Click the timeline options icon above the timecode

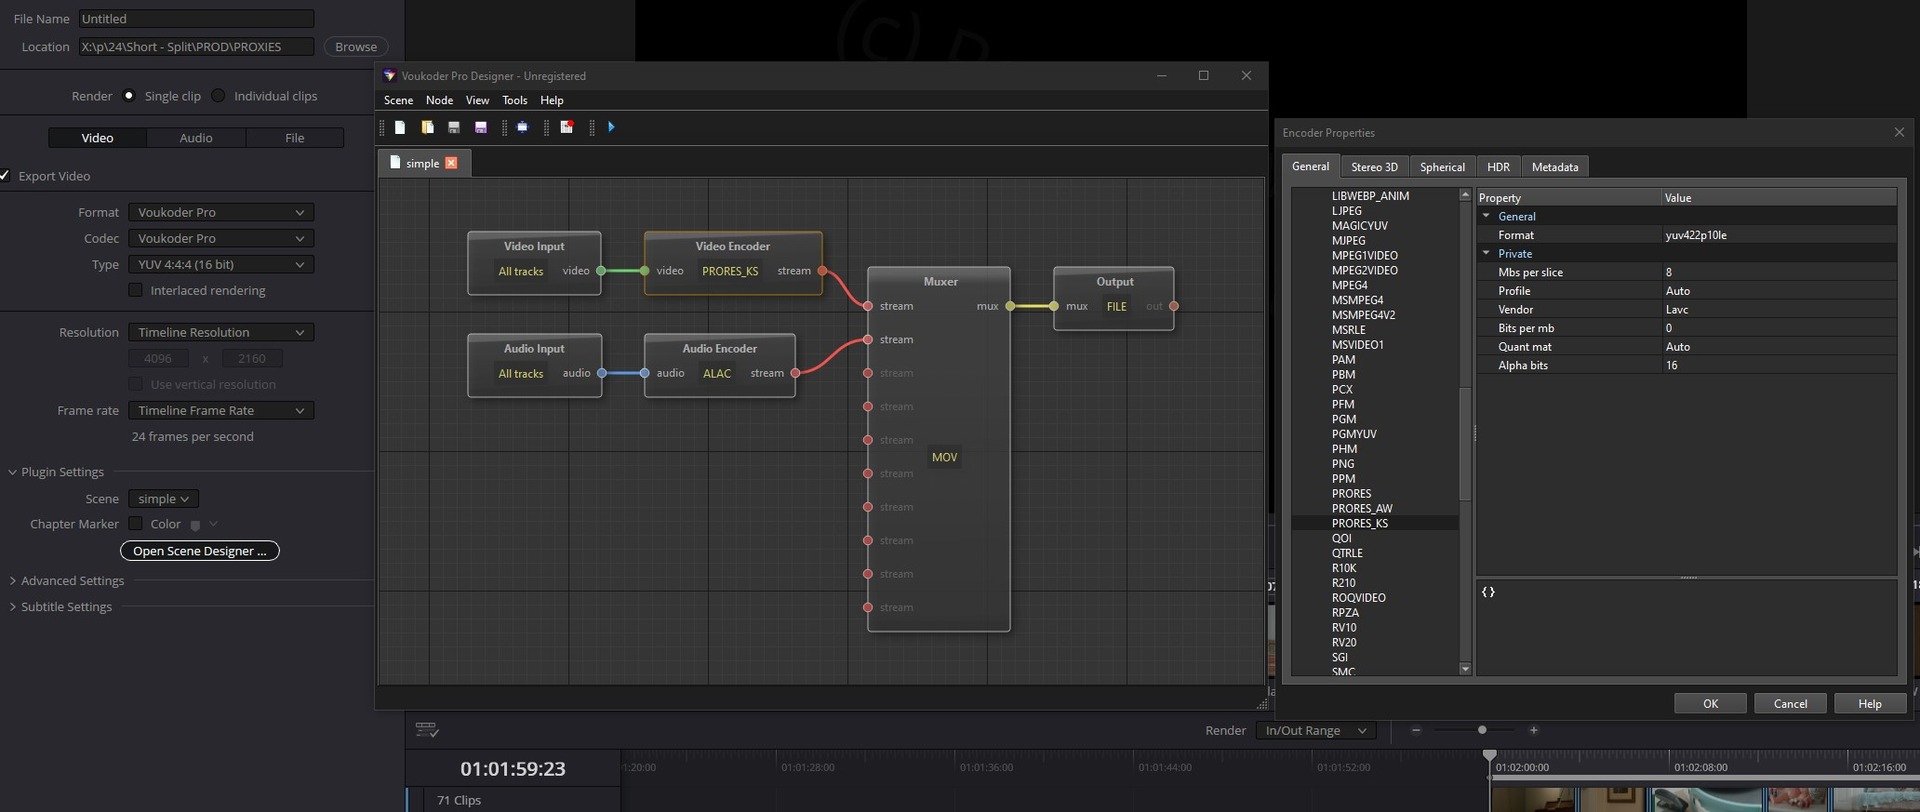pyautogui.click(x=427, y=730)
